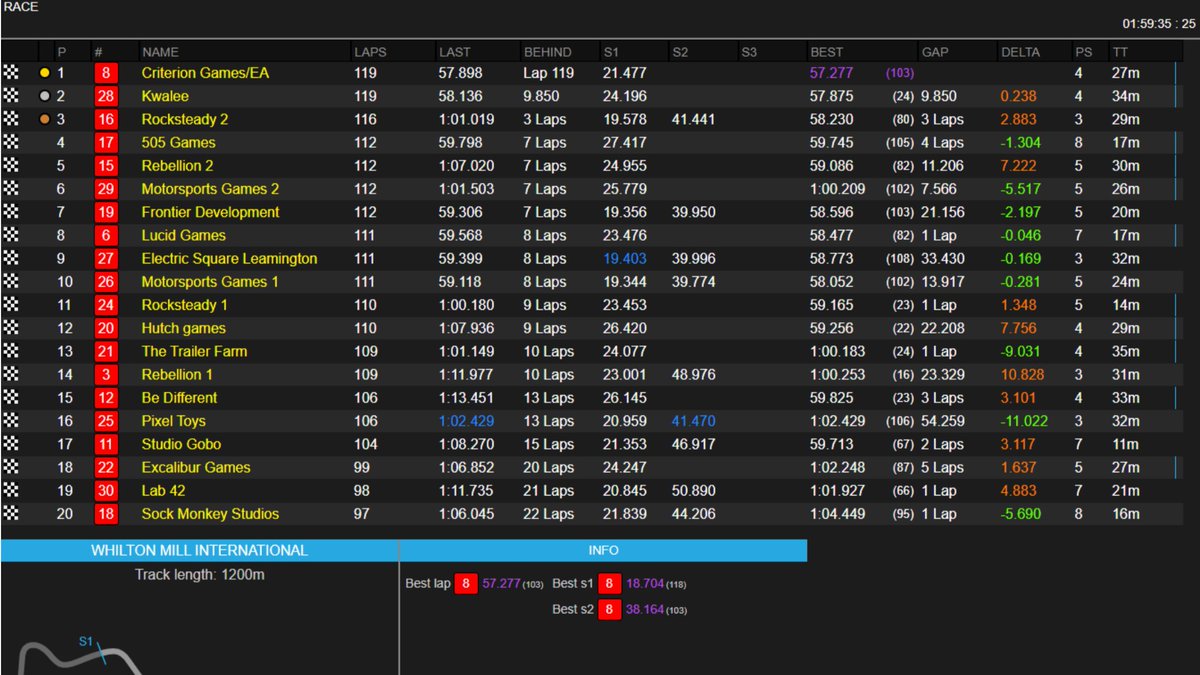
Task: Click the number 8 badge next to Best lap
Action: [x=466, y=583]
